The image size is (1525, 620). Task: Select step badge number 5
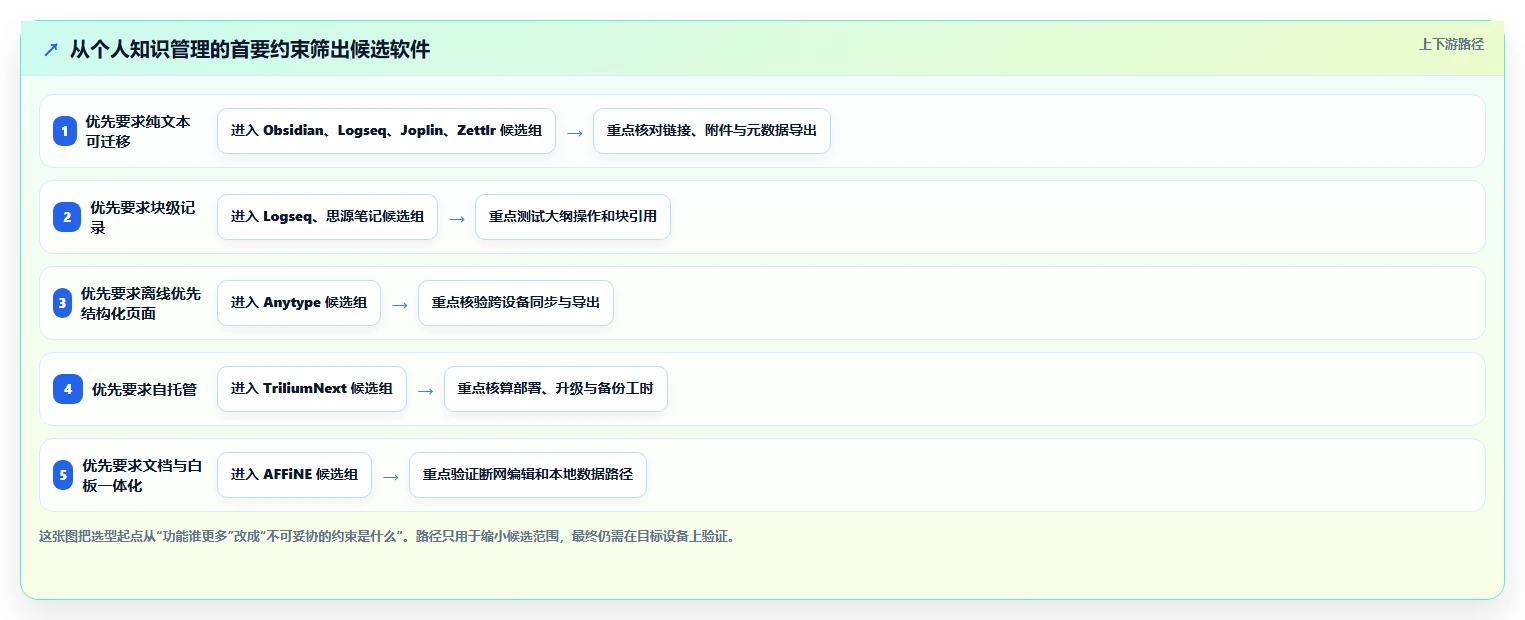tap(63, 475)
